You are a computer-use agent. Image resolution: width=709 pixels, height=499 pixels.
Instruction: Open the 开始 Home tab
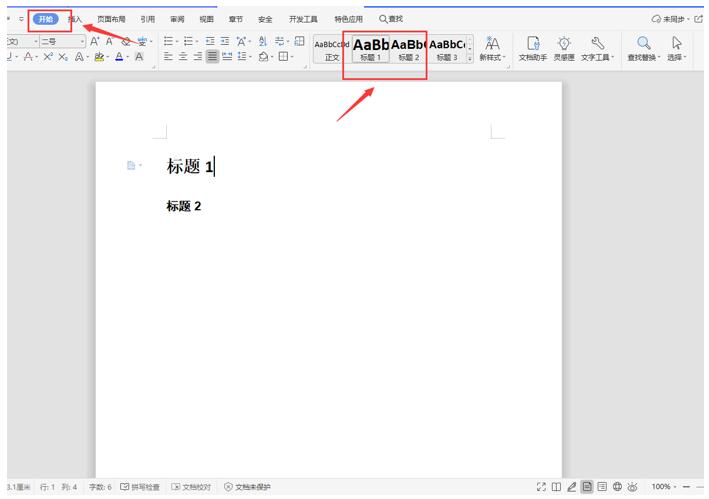pos(46,19)
